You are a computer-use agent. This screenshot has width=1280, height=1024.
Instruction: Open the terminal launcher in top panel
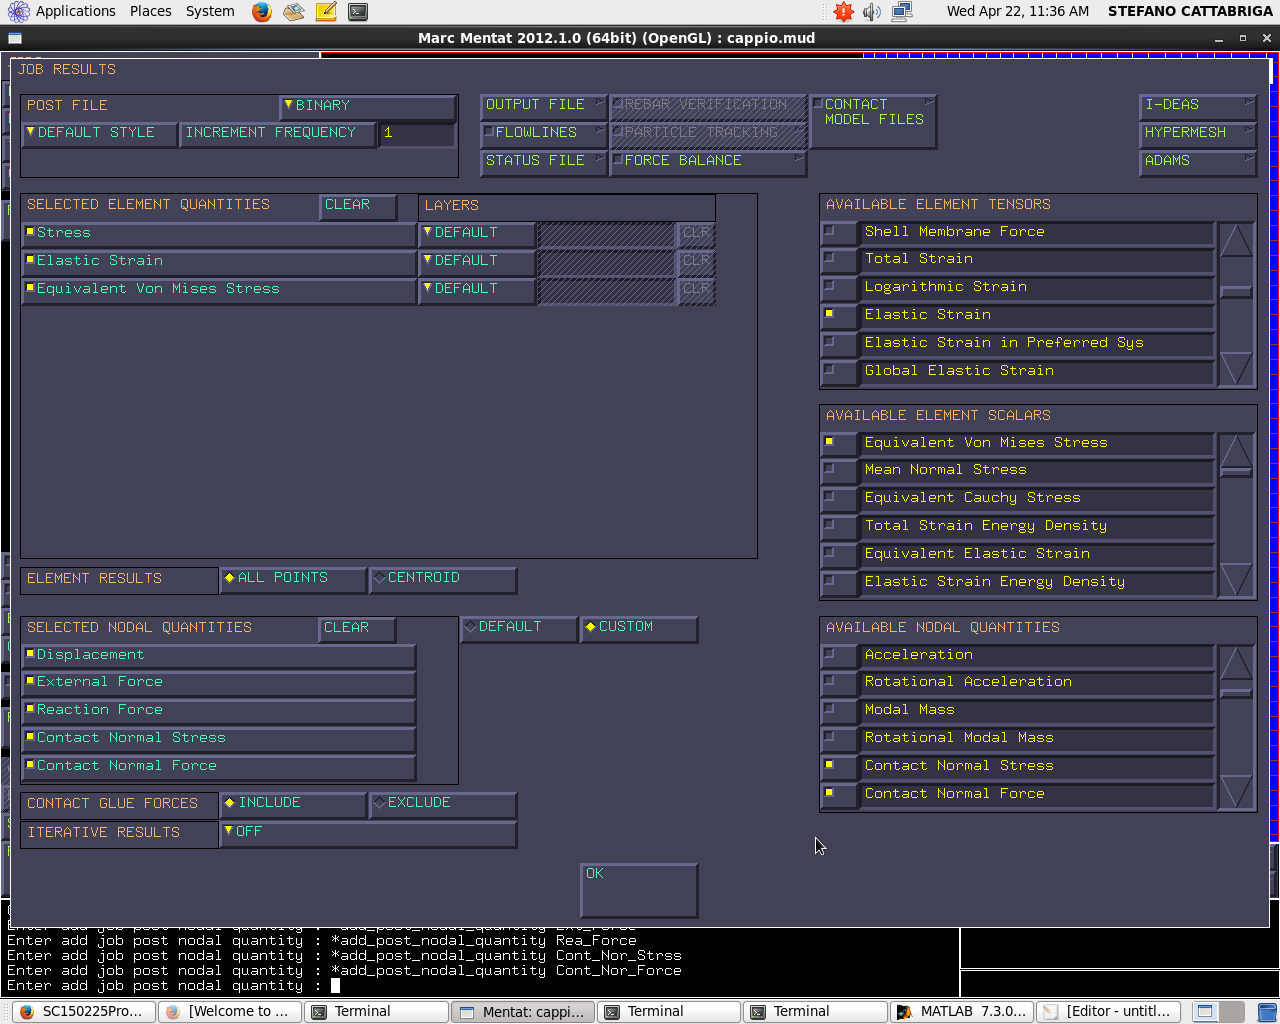pyautogui.click(x=358, y=12)
